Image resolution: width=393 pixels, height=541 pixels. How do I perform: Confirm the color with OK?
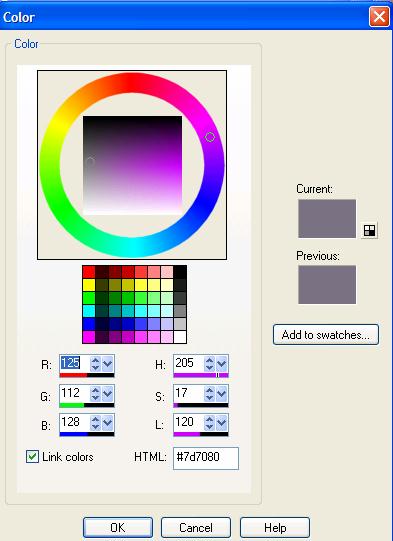(118, 528)
